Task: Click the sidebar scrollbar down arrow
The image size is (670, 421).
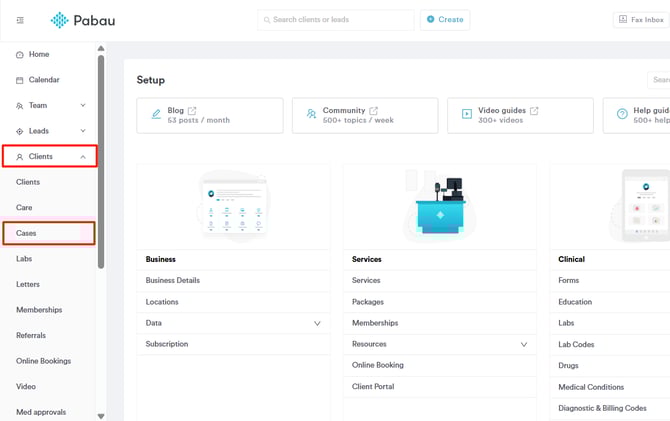Action: coord(100,415)
